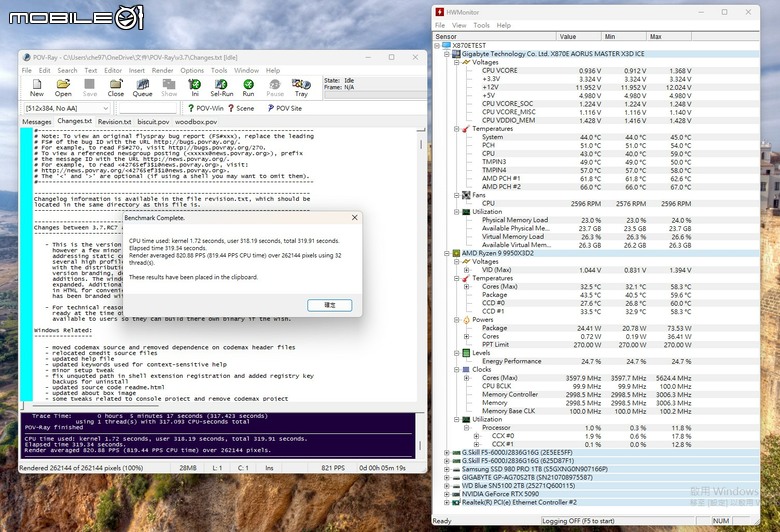This screenshot has height=532, width=780.
Task: Open HWMonitor File menu
Action: (440, 25)
